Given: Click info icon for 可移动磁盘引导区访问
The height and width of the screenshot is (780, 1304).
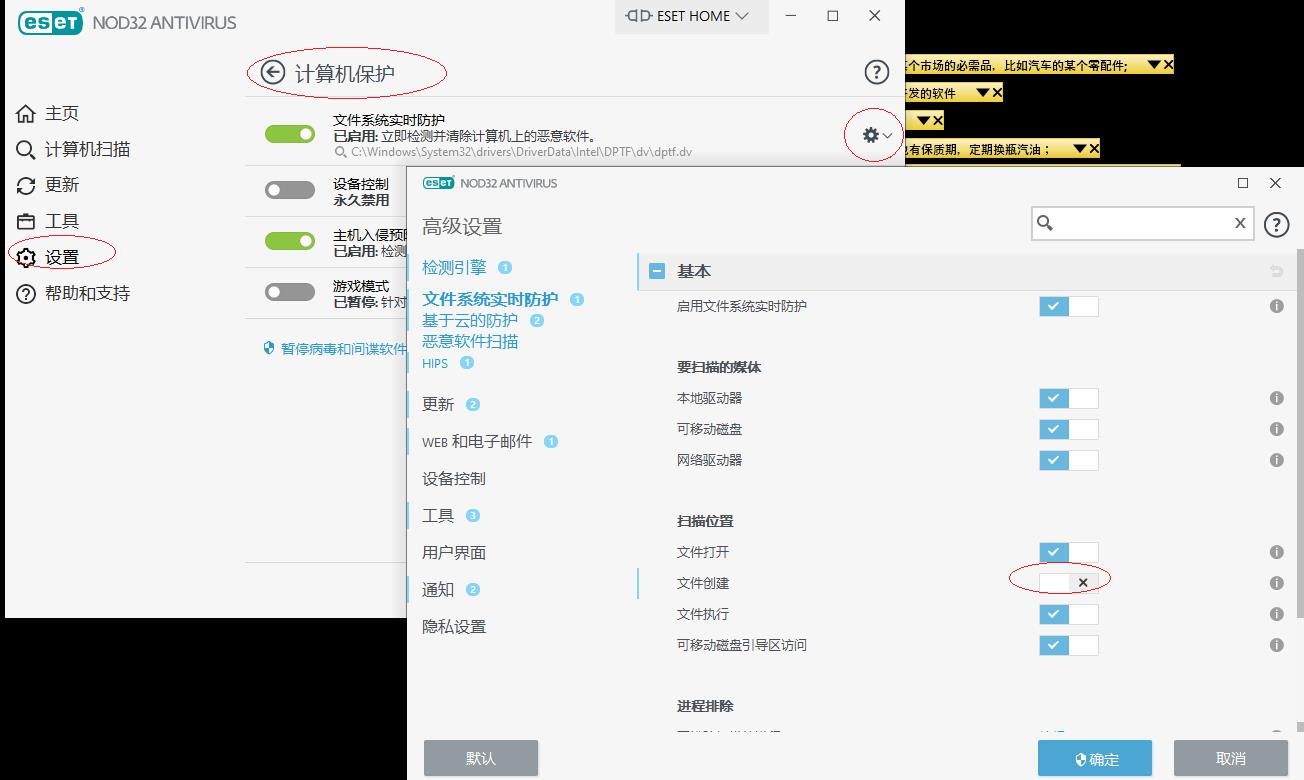Looking at the screenshot, I should pyautogui.click(x=1276, y=645).
